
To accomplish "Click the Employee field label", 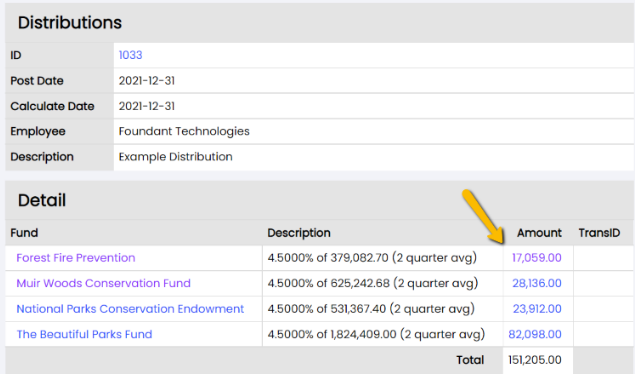I will coord(38,131).
